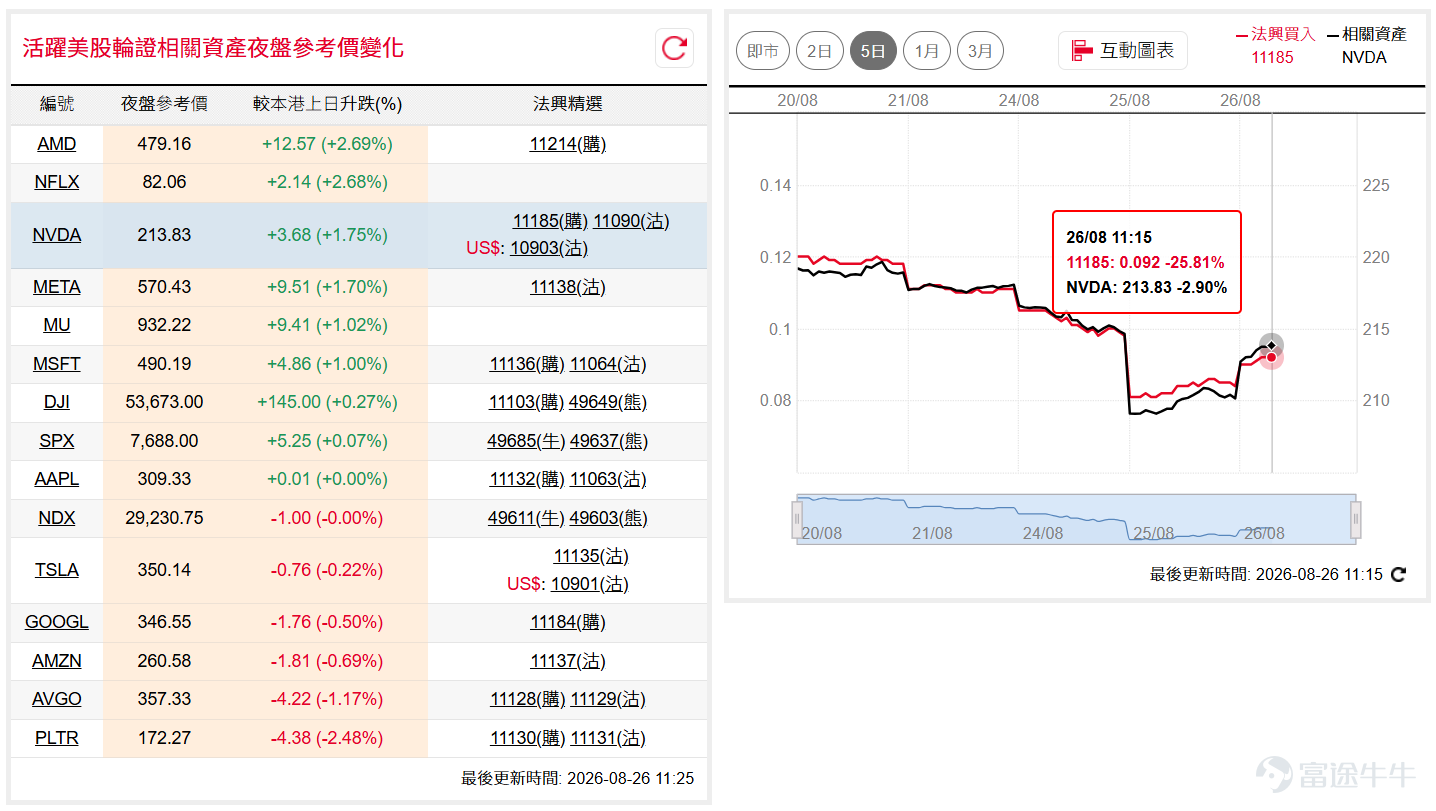Open the DJI index link
This screenshot has width=1436, height=811.
[57, 402]
